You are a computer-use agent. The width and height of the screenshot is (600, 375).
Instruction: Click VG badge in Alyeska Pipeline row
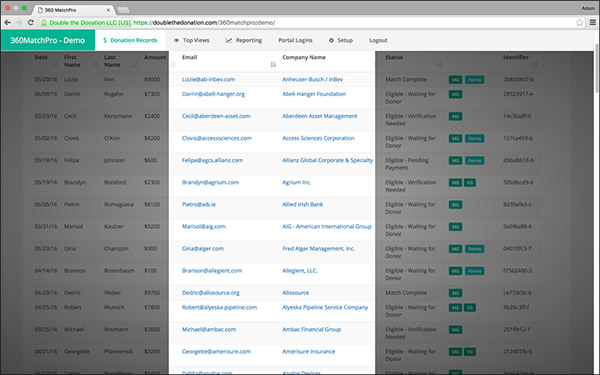pos(470,308)
